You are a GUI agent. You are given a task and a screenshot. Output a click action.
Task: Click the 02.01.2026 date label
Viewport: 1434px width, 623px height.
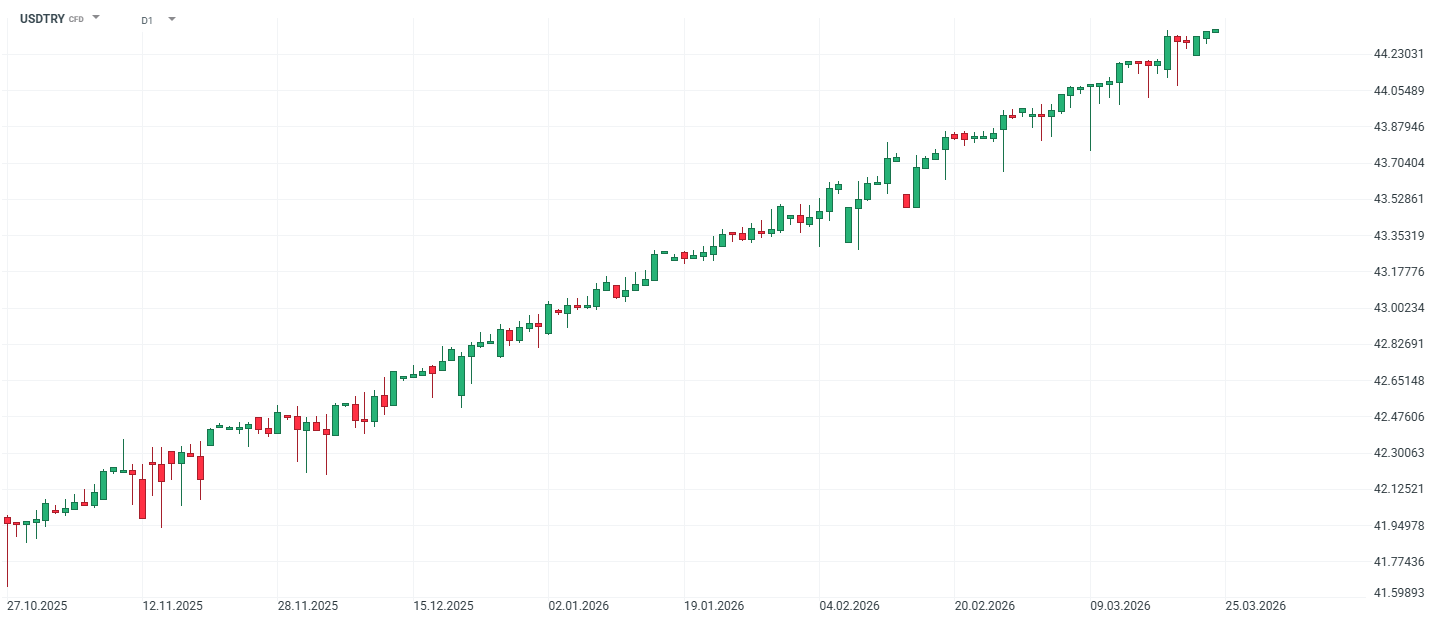click(578, 606)
